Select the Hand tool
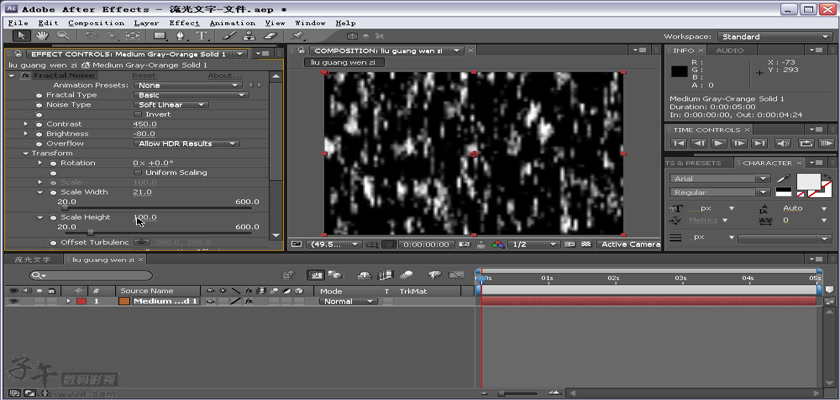The height and width of the screenshot is (400, 840). pyautogui.click(x=42, y=36)
